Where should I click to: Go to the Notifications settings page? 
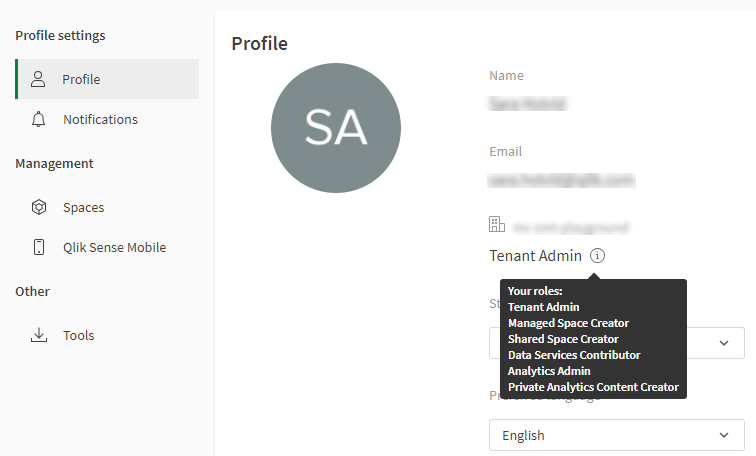tap(100, 119)
